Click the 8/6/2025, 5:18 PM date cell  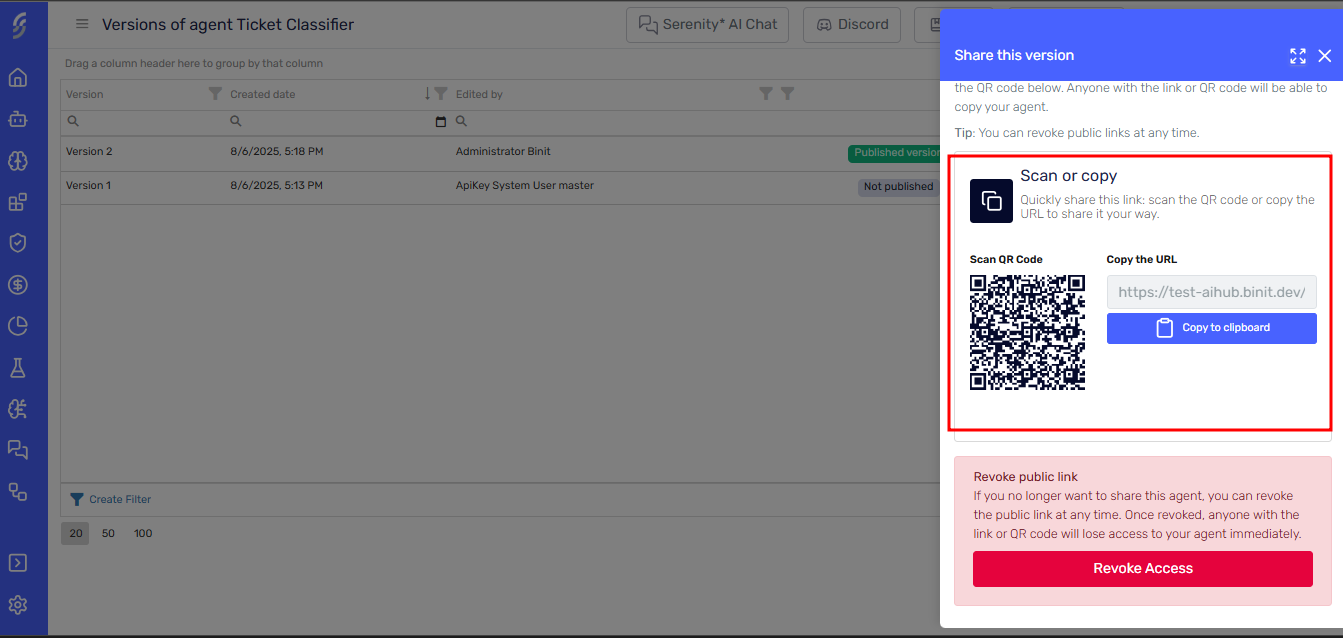276,151
